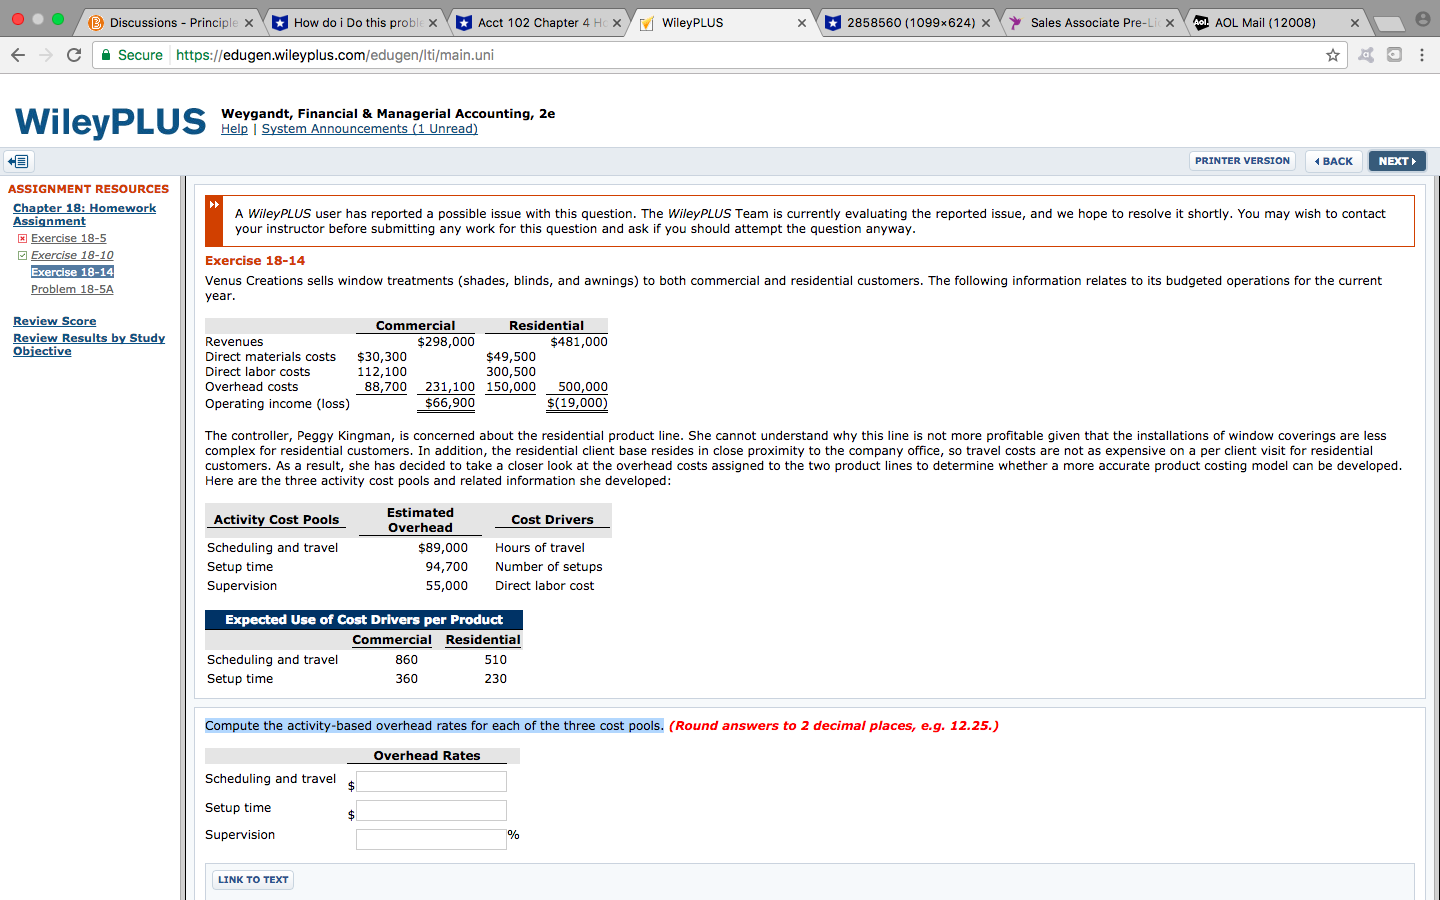
Task: Click the browser back arrow
Action: [x=18, y=55]
